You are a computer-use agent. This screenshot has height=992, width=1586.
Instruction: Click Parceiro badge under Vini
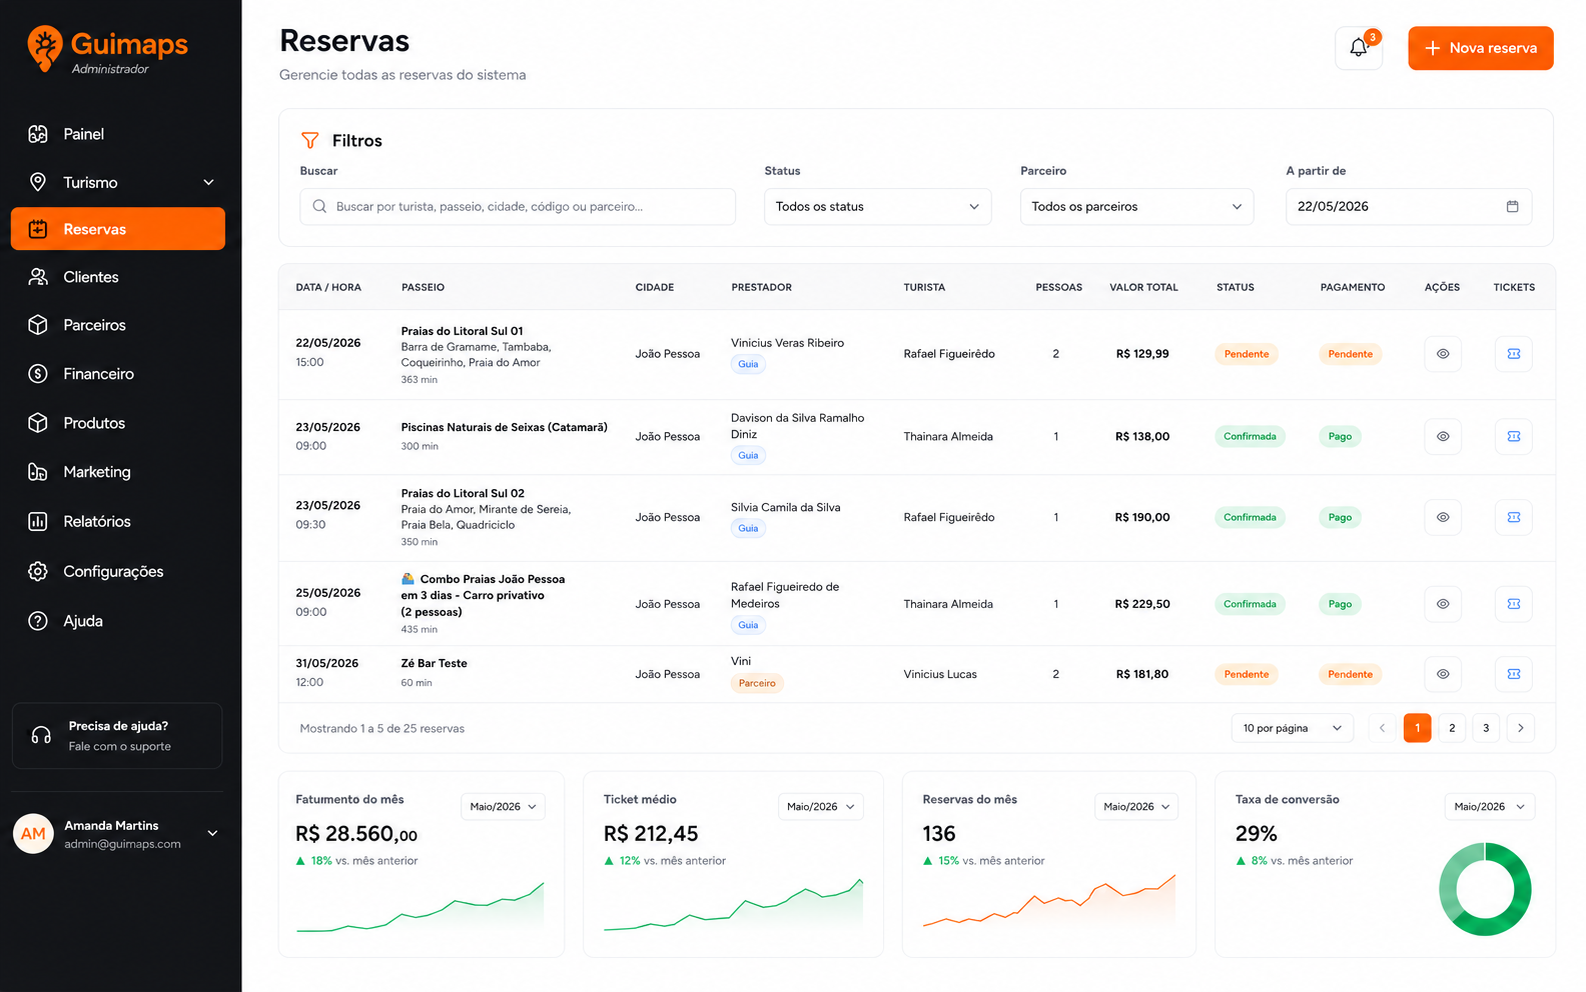pos(757,683)
